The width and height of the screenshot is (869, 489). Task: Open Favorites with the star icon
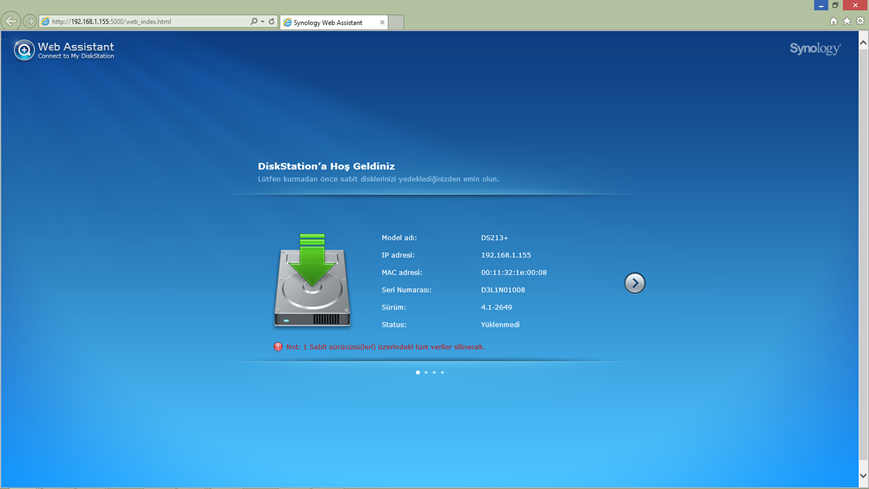[847, 21]
